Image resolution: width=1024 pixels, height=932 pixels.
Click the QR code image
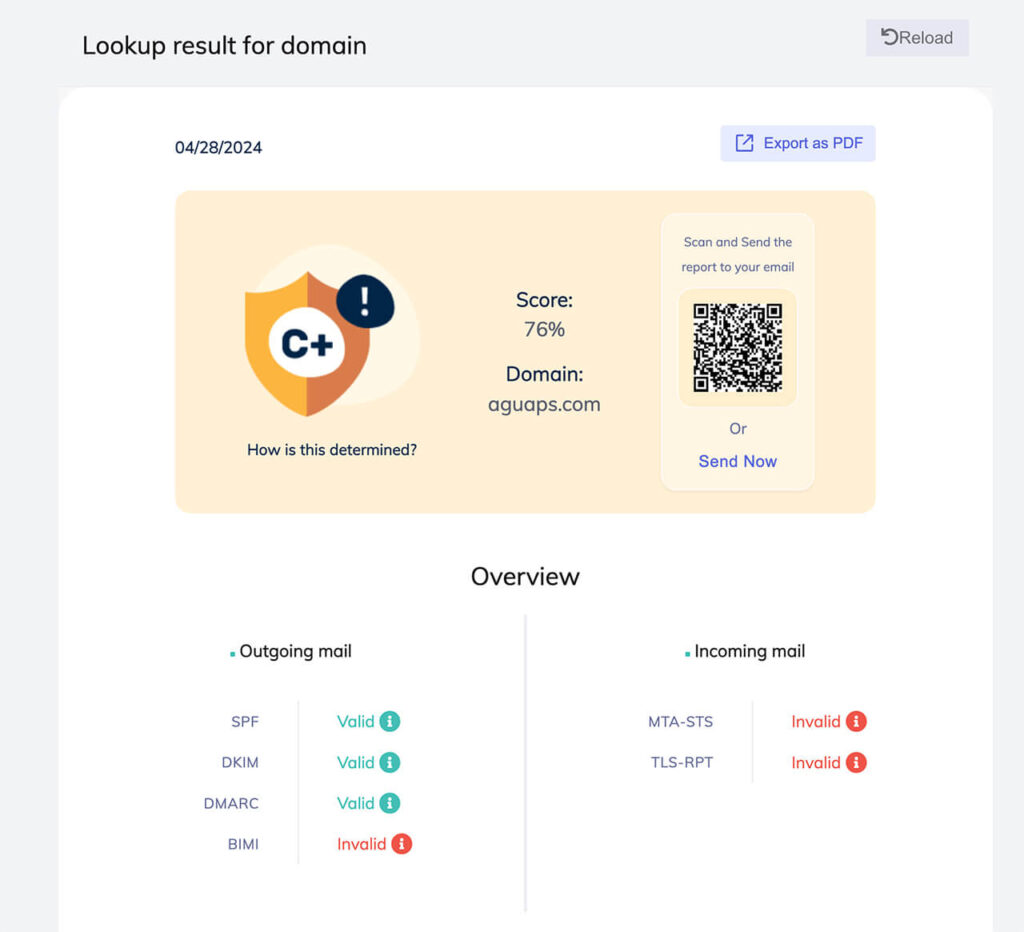(x=737, y=347)
